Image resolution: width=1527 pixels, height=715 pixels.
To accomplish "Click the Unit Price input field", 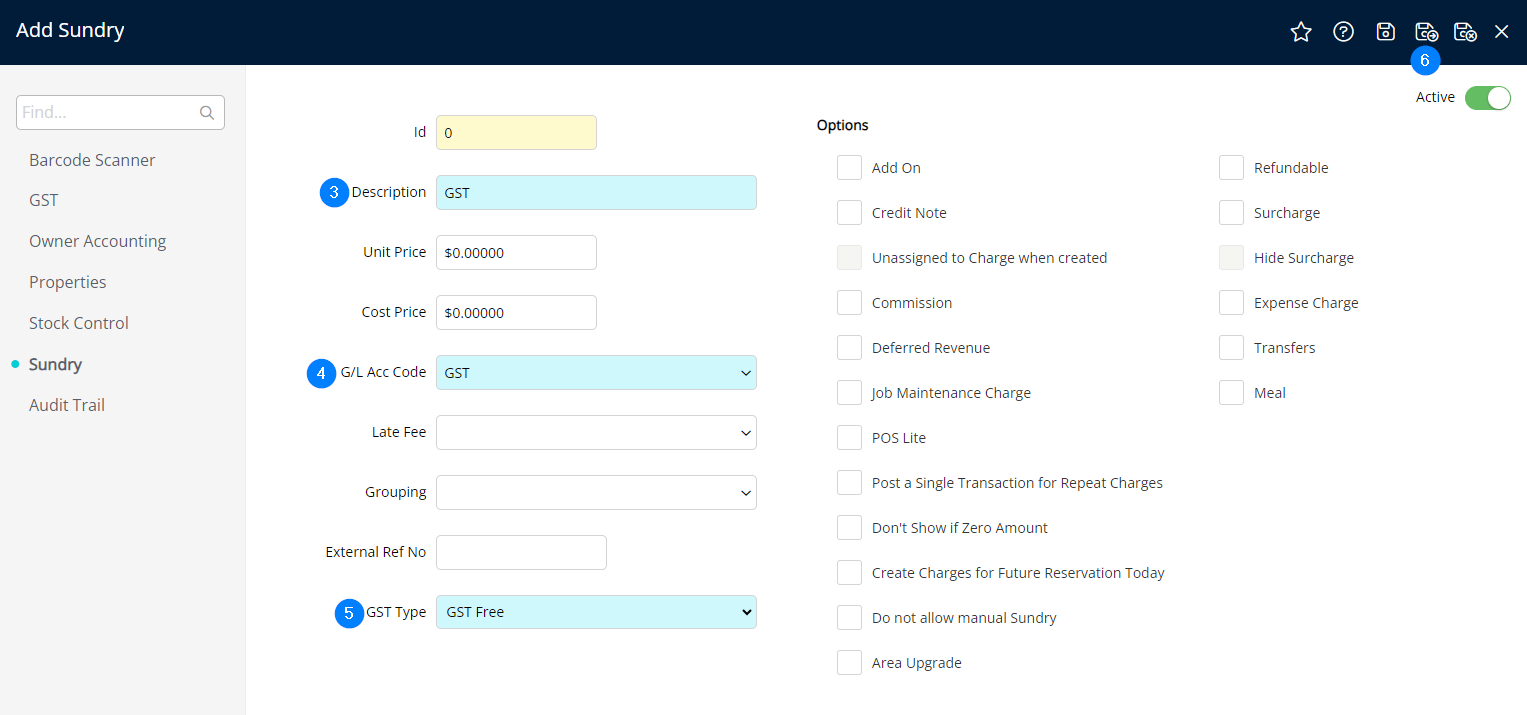I will 516,253.
